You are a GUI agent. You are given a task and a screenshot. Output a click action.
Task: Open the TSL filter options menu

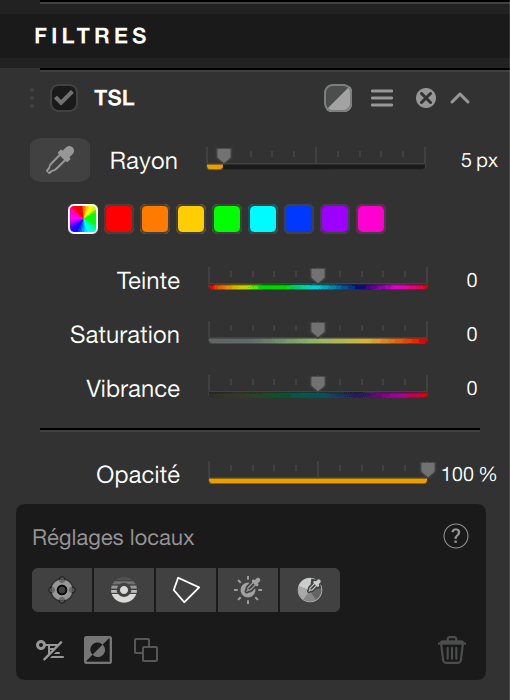(x=382, y=98)
